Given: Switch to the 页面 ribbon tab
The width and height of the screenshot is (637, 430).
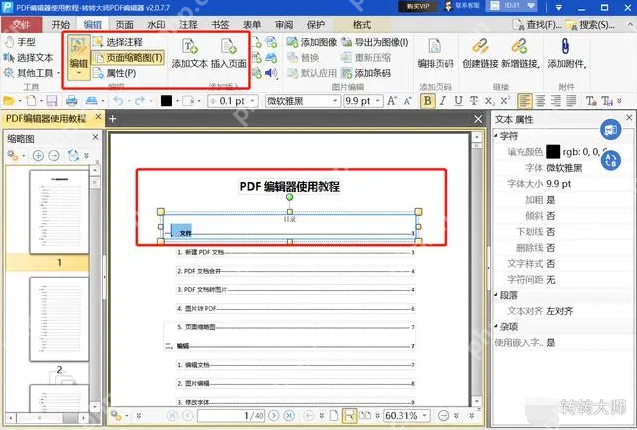Looking at the screenshot, I should [124, 25].
